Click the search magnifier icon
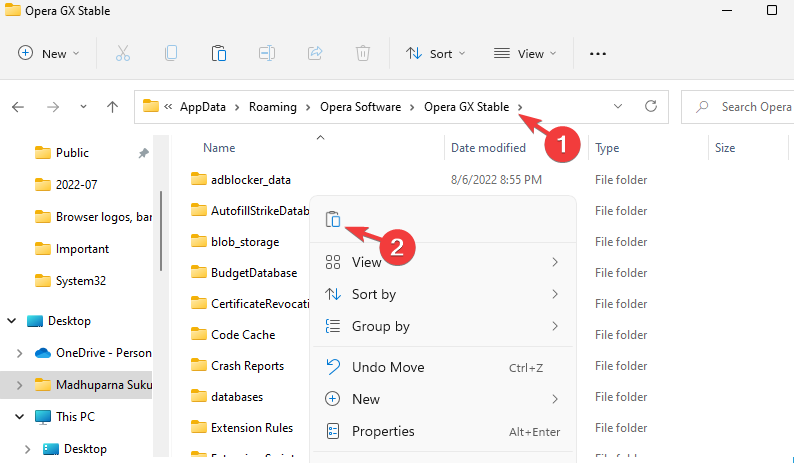 click(702, 107)
